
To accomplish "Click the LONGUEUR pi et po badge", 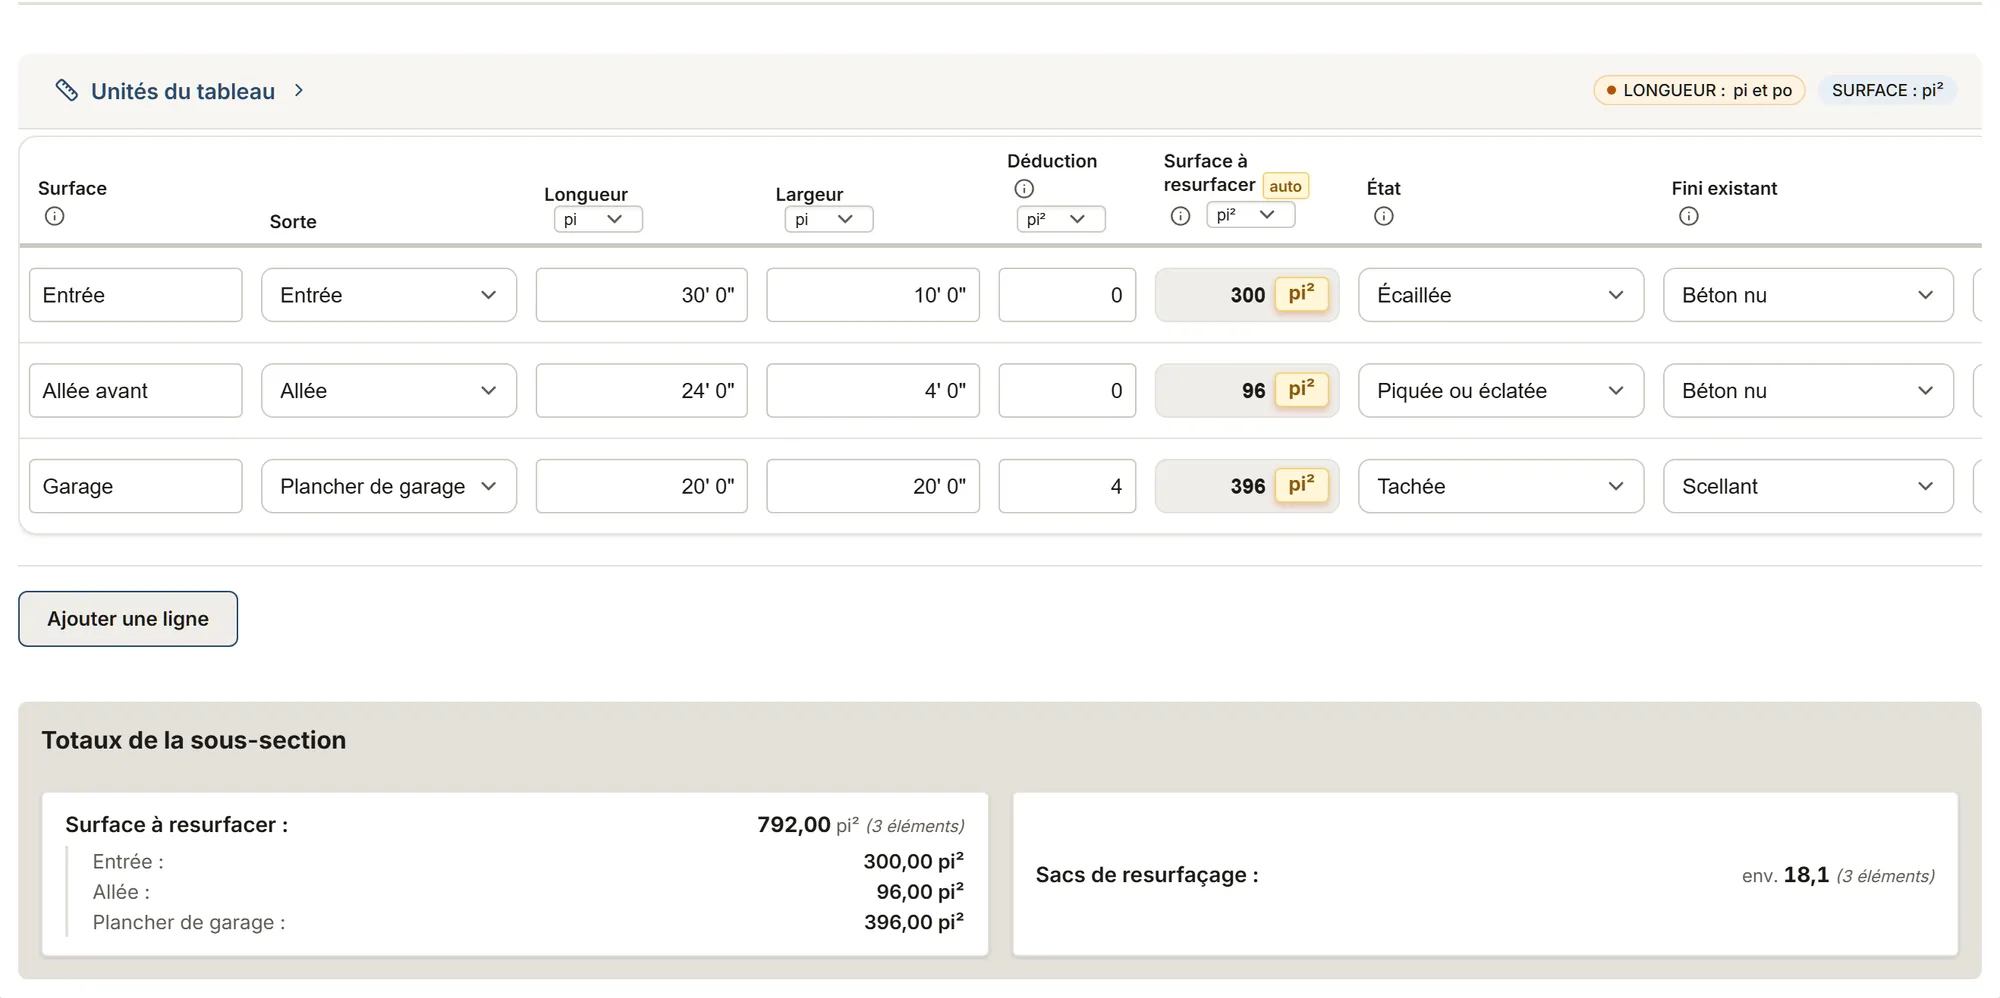I will [1699, 90].
